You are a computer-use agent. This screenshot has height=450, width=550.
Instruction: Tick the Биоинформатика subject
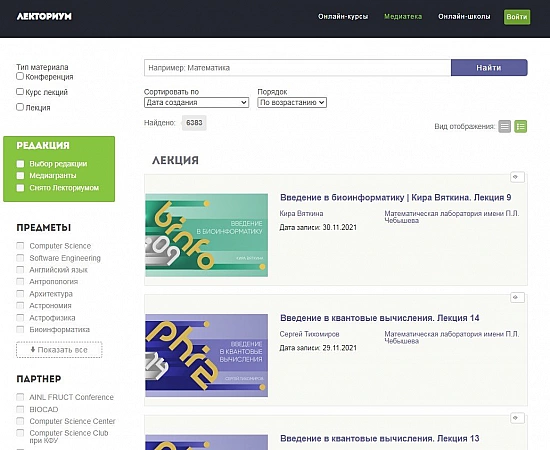point(20,329)
